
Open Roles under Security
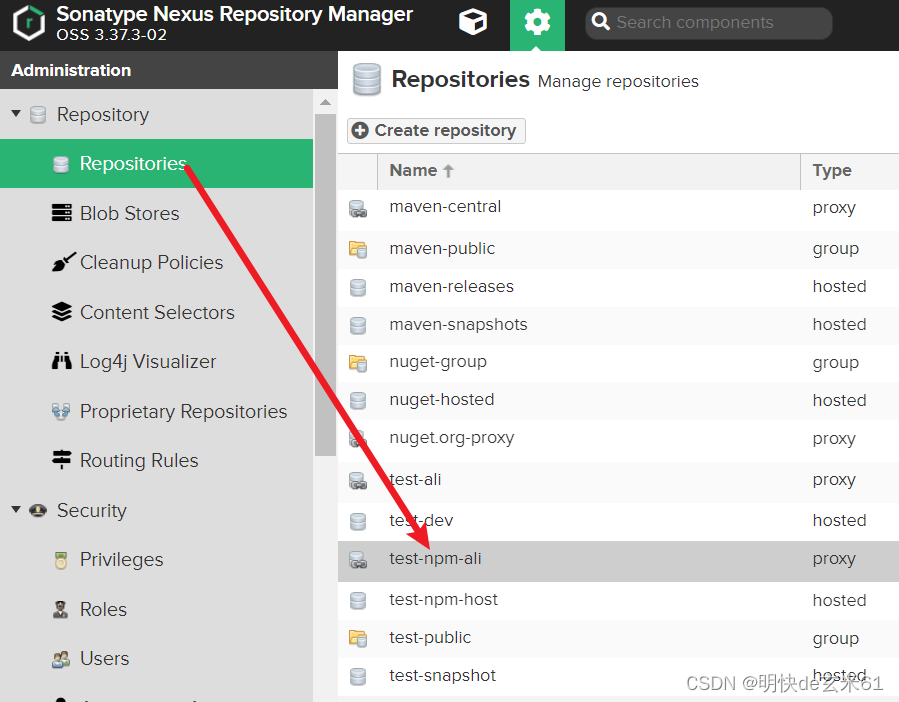[157, 609]
